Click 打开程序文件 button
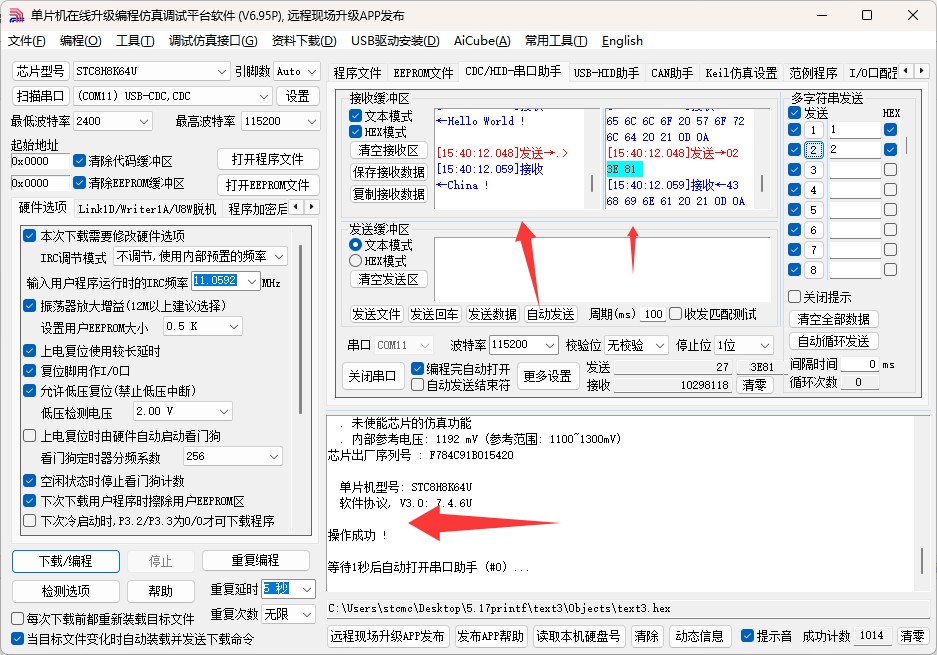 [x=267, y=160]
